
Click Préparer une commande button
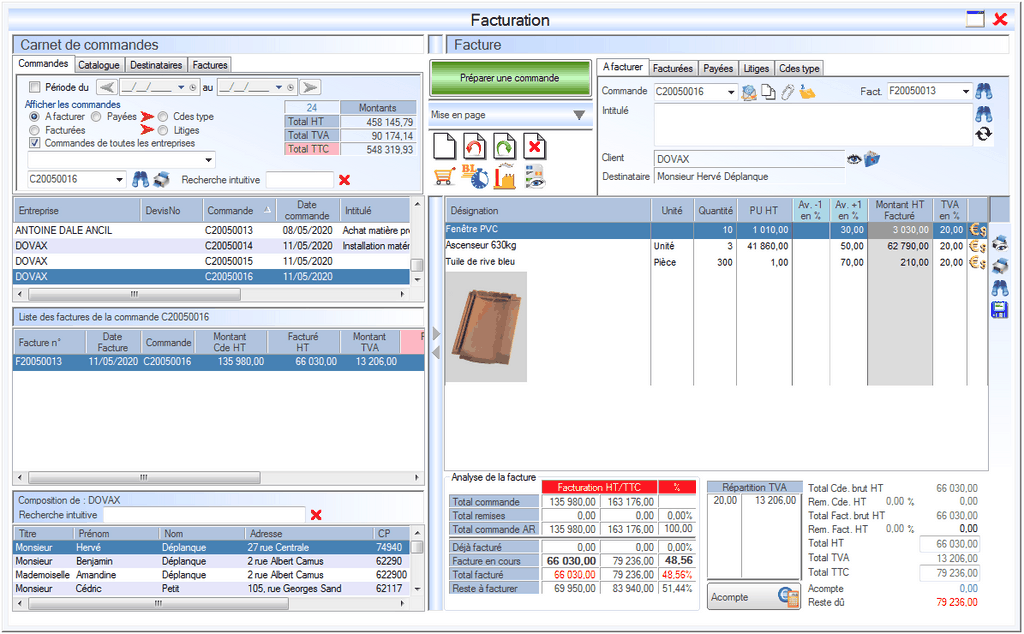(509, 78)
